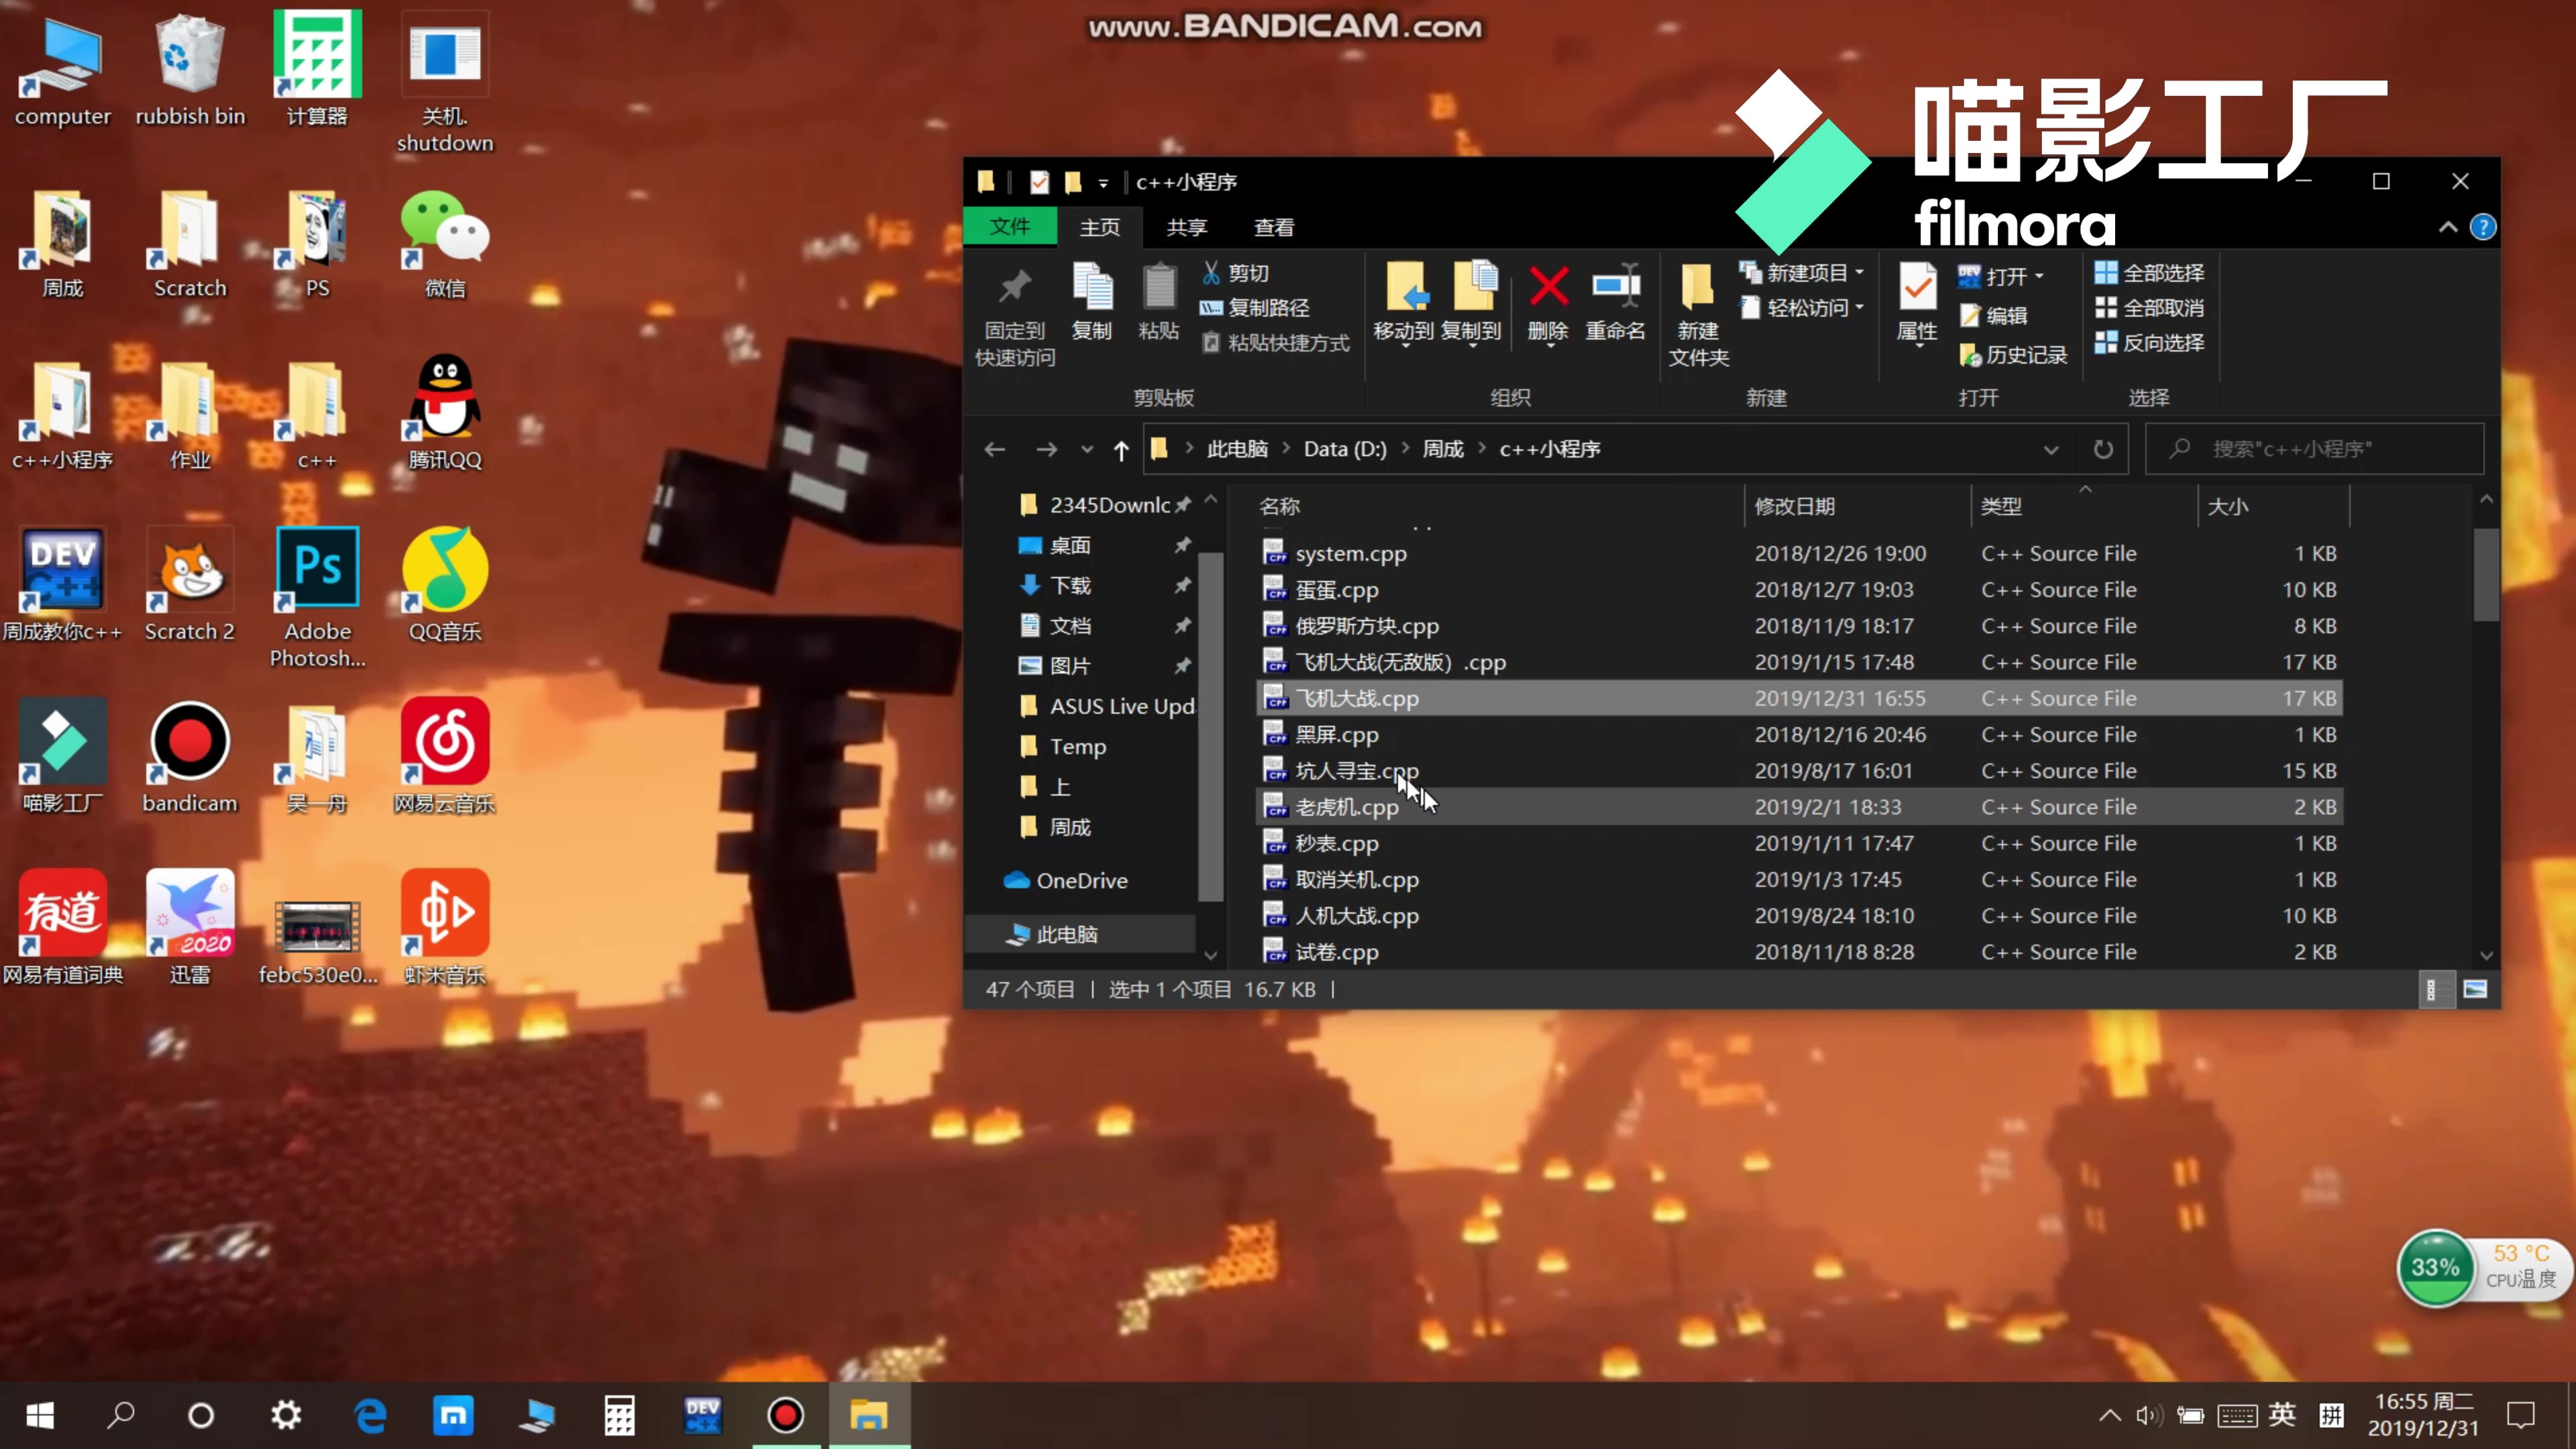Click the New Folder icon
Screen dimensions: 2576x1449
pos(1697,288)
